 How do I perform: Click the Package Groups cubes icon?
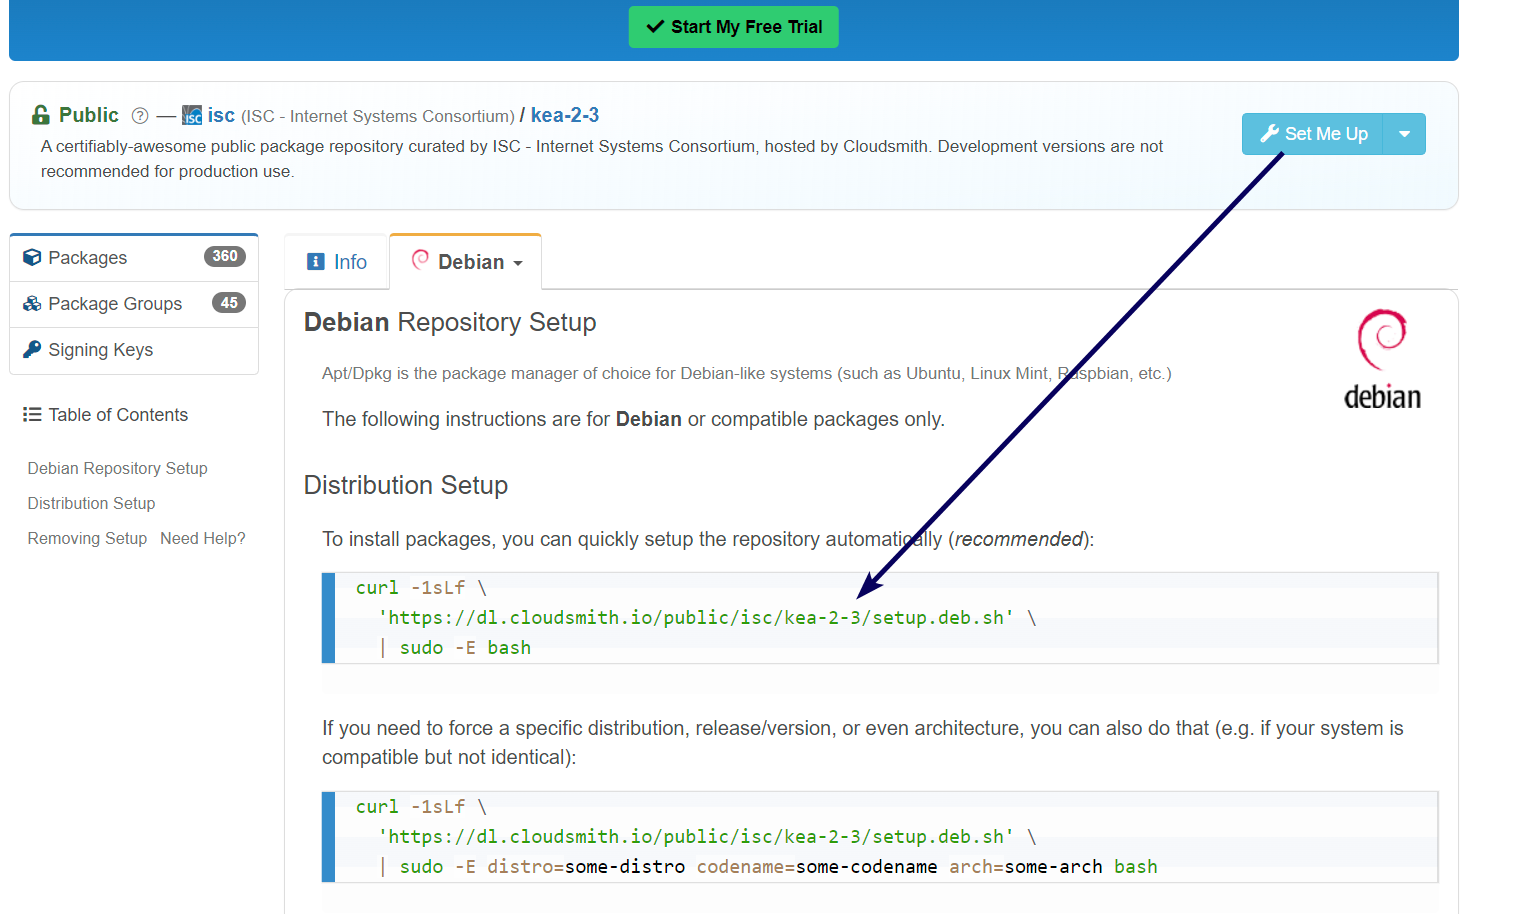point(32,304)
